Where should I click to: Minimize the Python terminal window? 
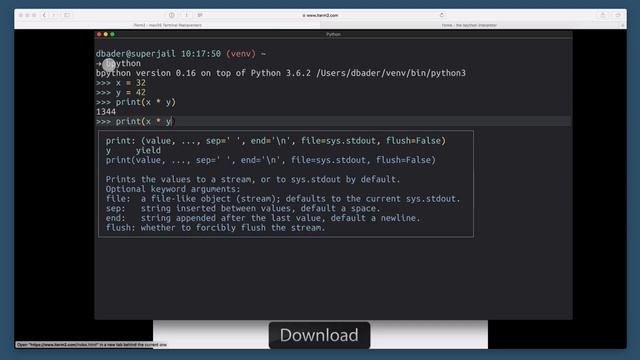[x=106, y=34]
